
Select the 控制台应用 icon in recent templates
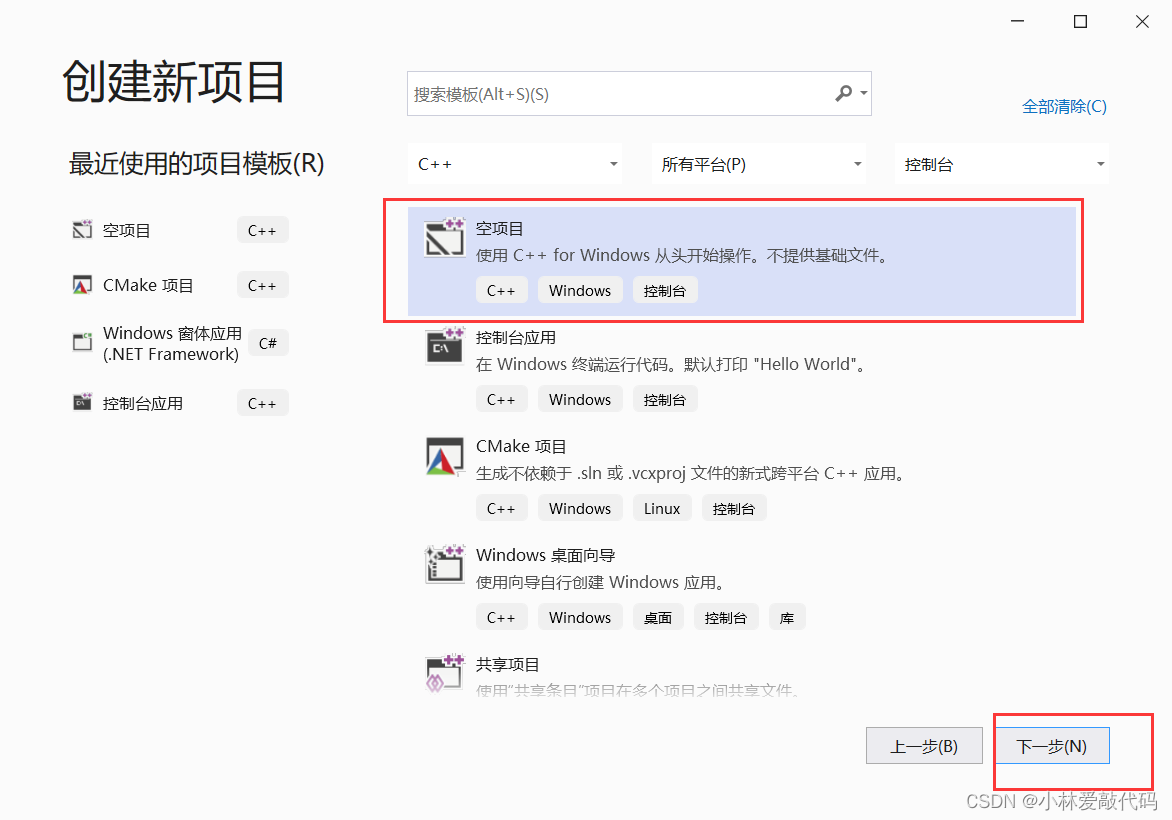82,402
